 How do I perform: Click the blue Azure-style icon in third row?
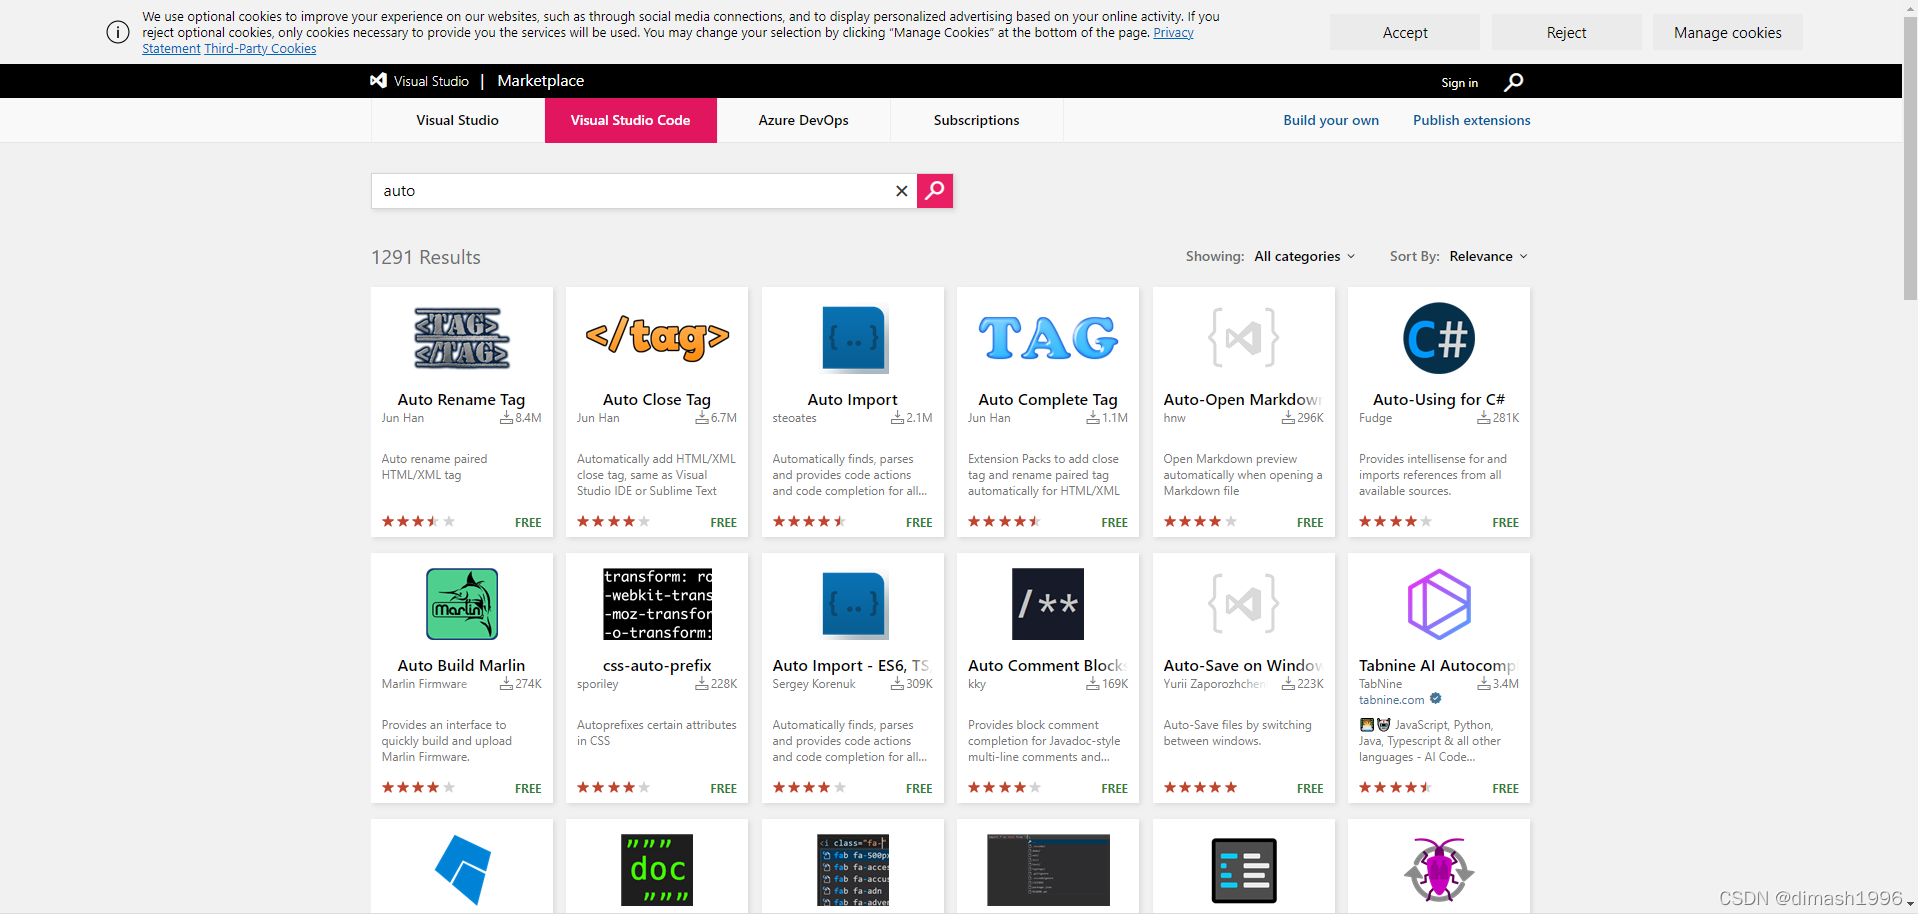pos(462,869)
